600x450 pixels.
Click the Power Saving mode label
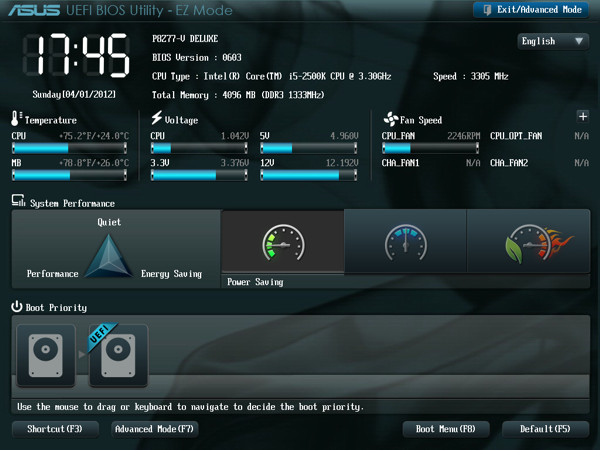tap(255, 282)
